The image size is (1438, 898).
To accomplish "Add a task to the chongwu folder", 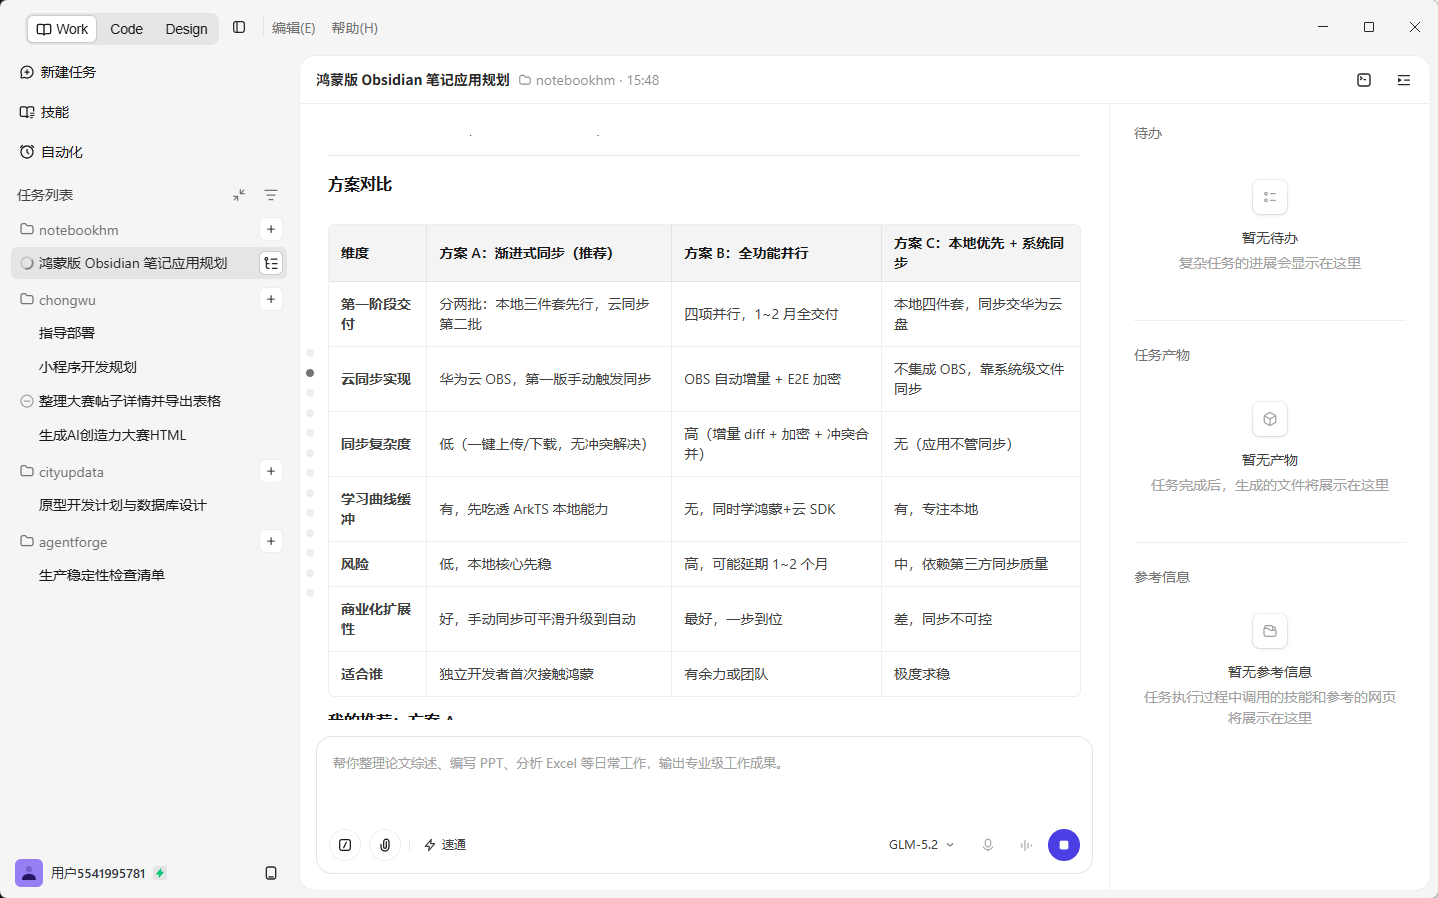I will (271, 299).
